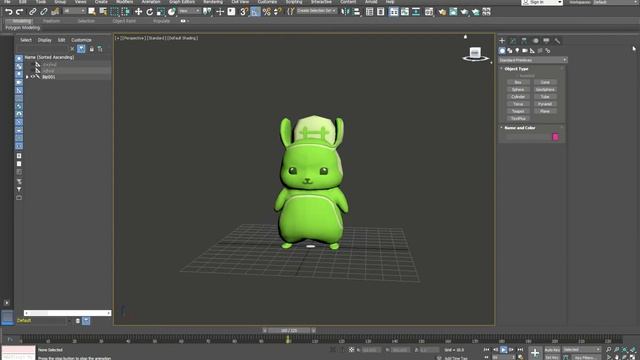640x360 pixels.
Task: Activate the Select and Scale tool
Action: pyautogui.click(x=160, y=12)
